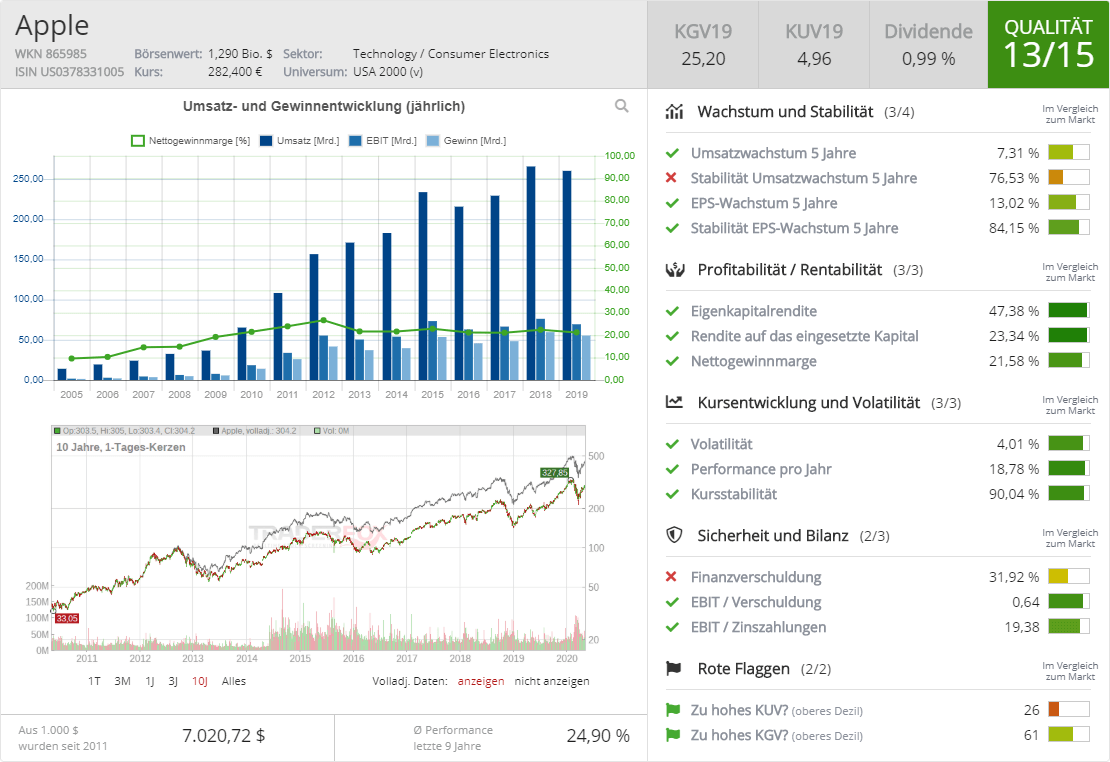Click the Eigenkapitalrendite comparison bar

pos(1068,310)
